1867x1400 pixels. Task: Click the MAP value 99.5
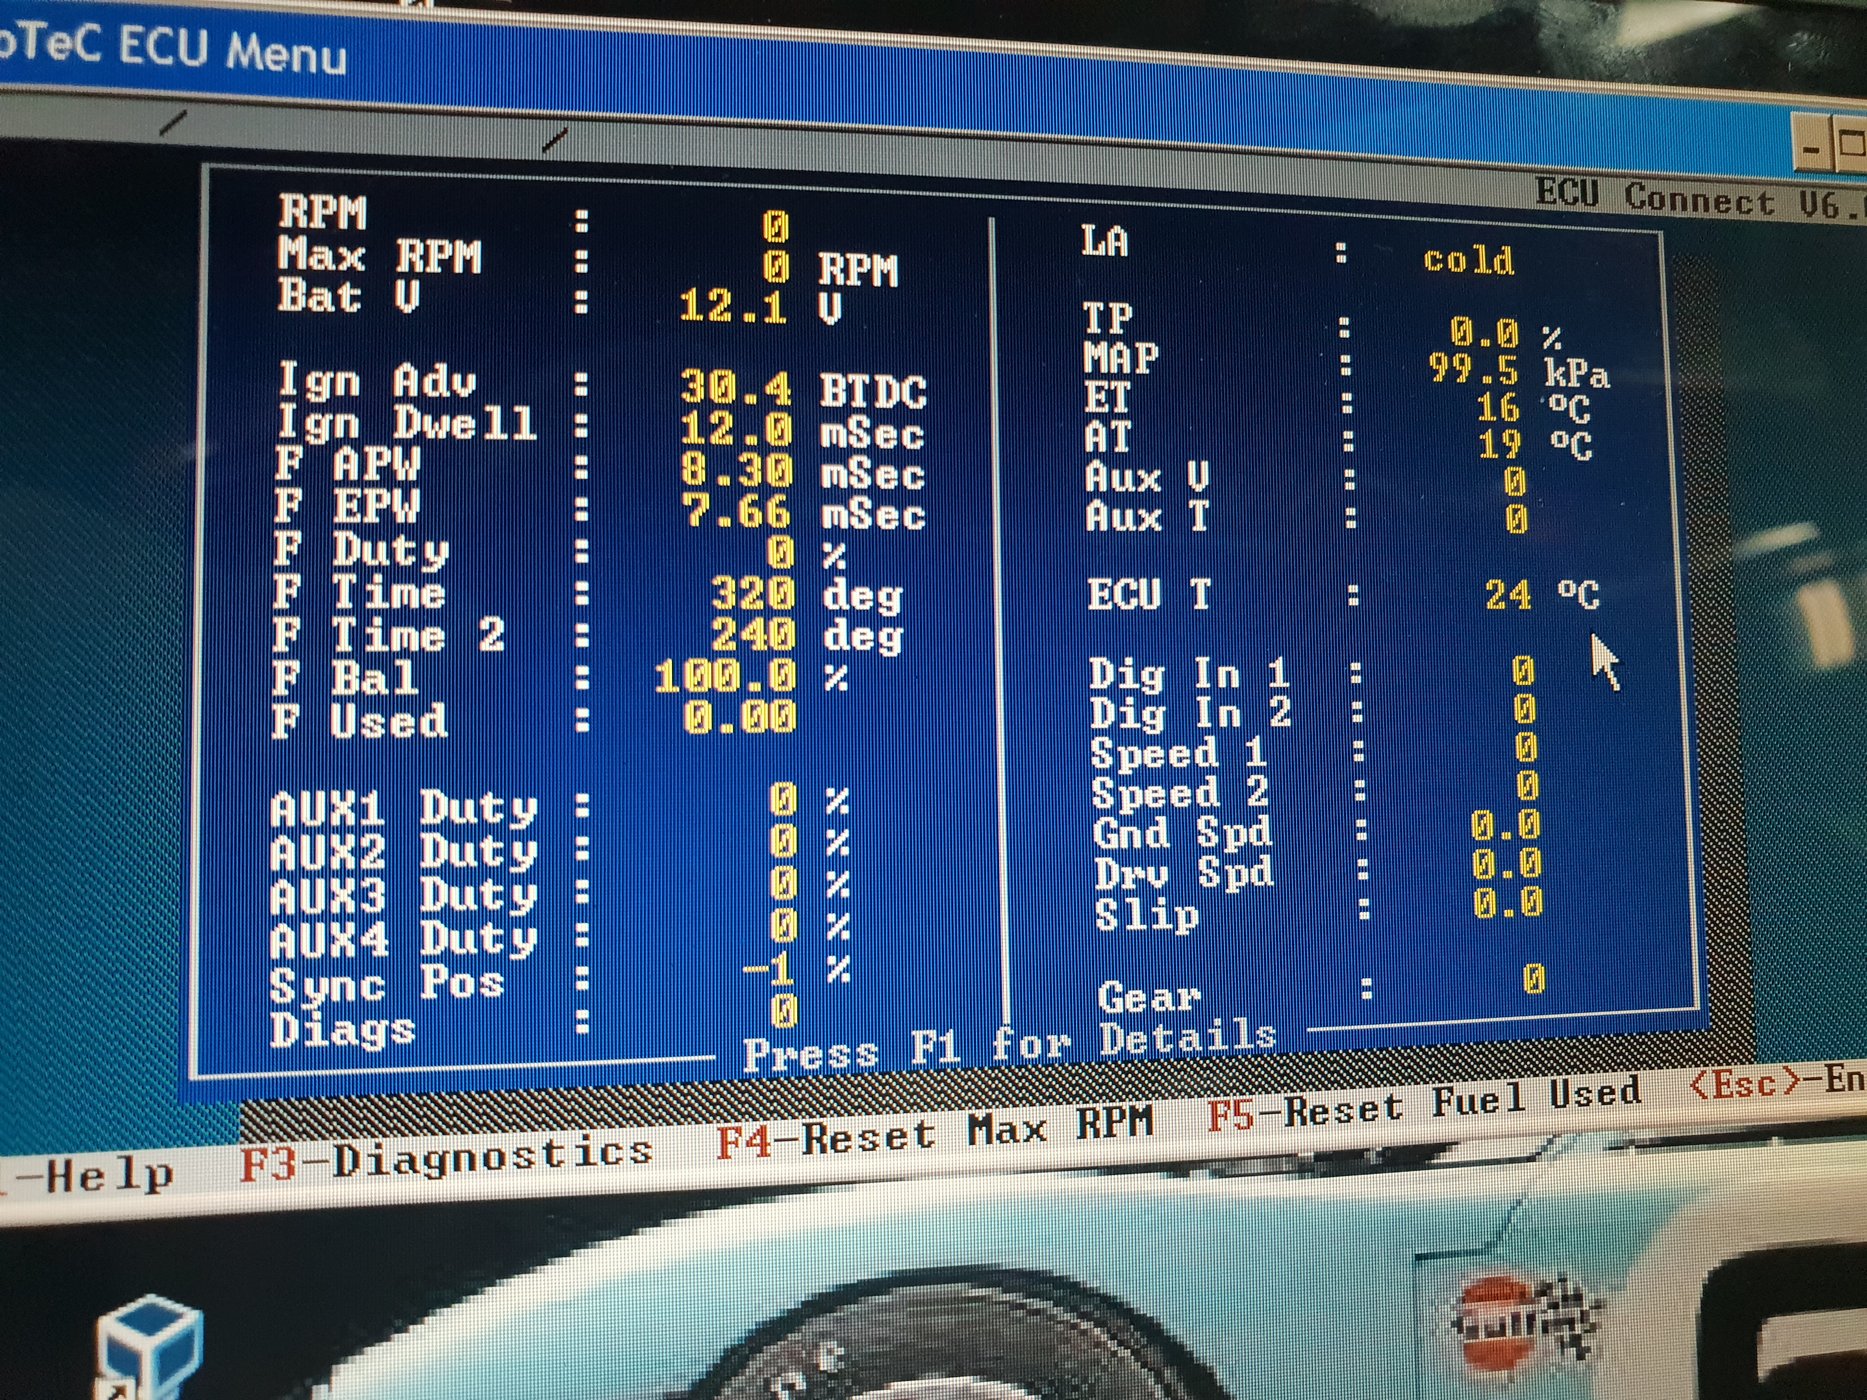(x=1473, y=369)
